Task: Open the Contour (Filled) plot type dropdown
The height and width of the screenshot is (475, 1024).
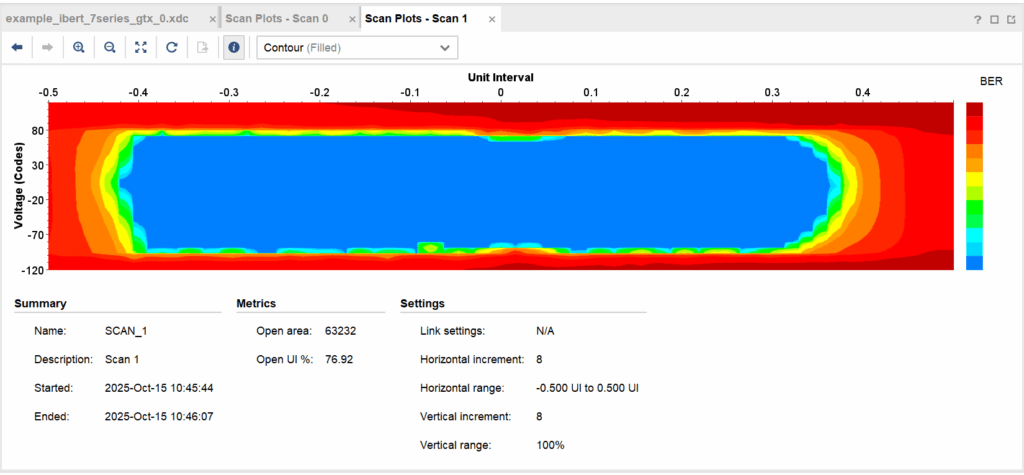Action: pos(357,47)
